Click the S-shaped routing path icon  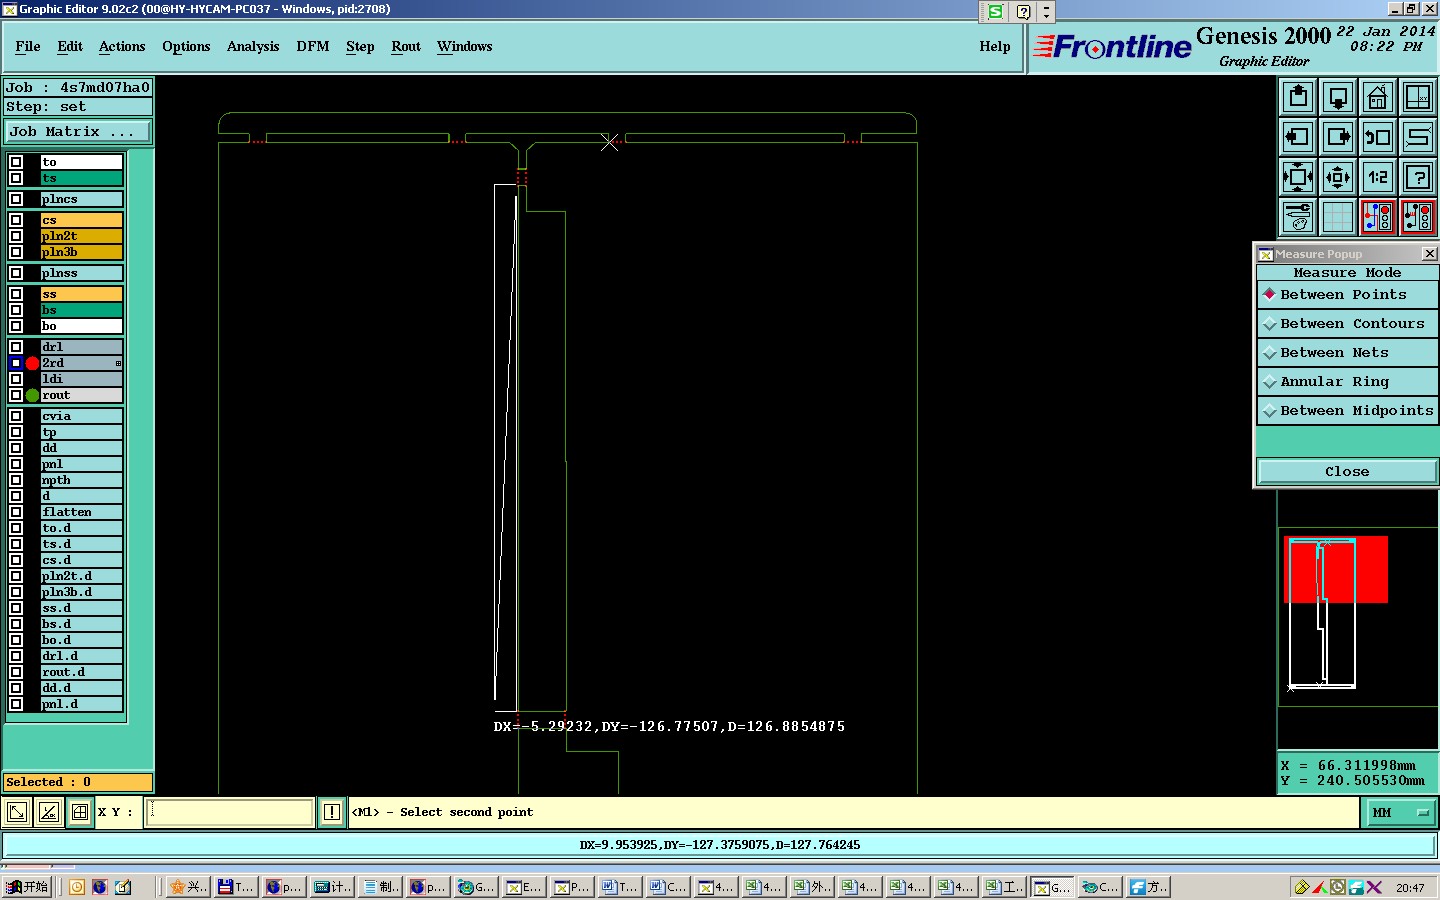pyautogui.click(x=1418, y=137)
